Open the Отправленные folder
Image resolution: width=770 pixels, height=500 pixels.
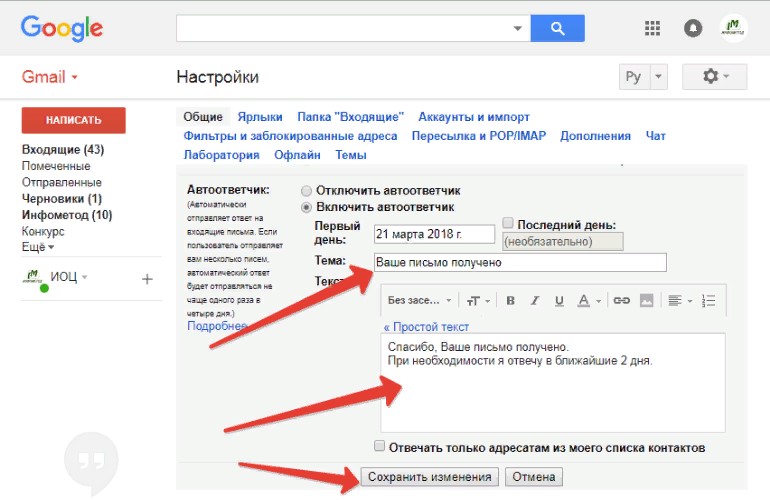[x=62, y=182]
